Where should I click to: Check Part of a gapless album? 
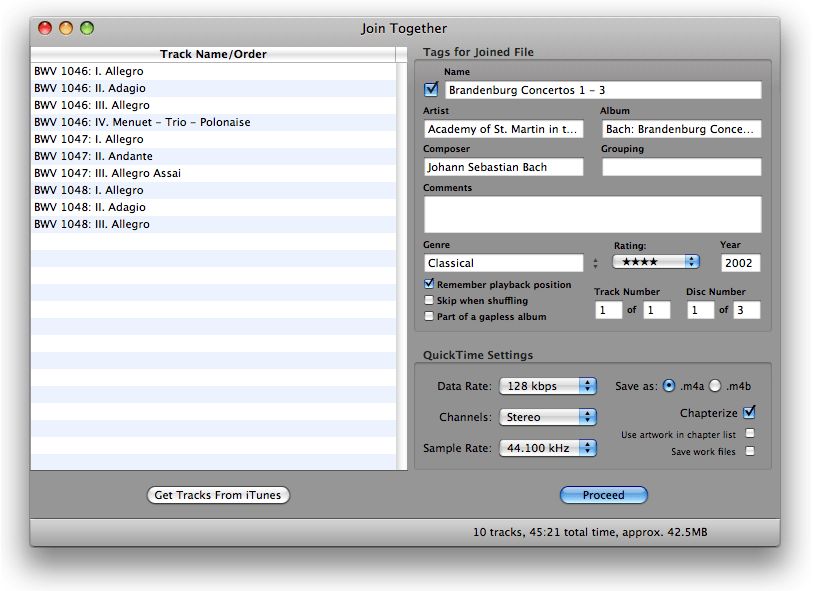coord(429,316)
